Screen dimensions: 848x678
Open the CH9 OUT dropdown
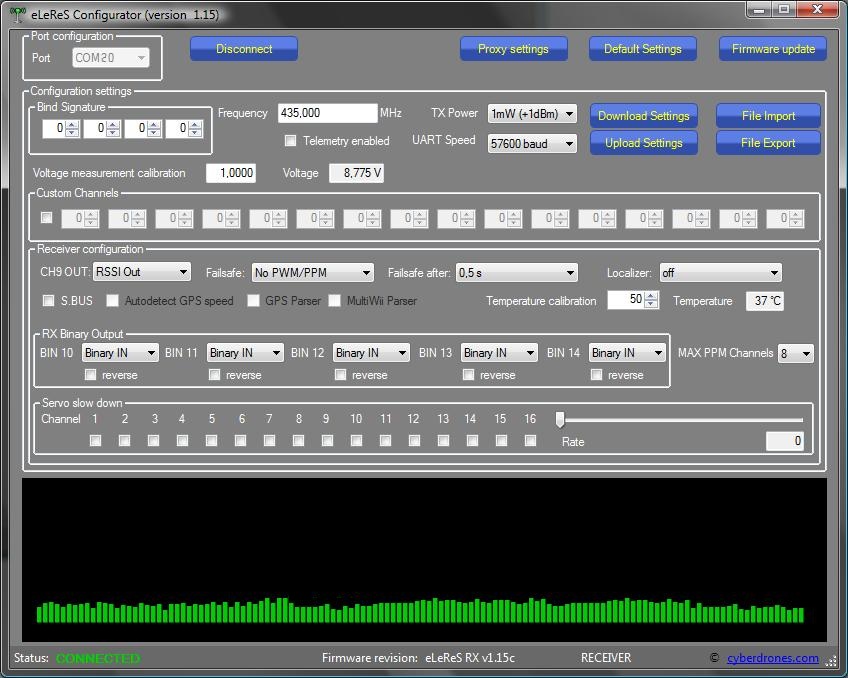coord(142,272)
